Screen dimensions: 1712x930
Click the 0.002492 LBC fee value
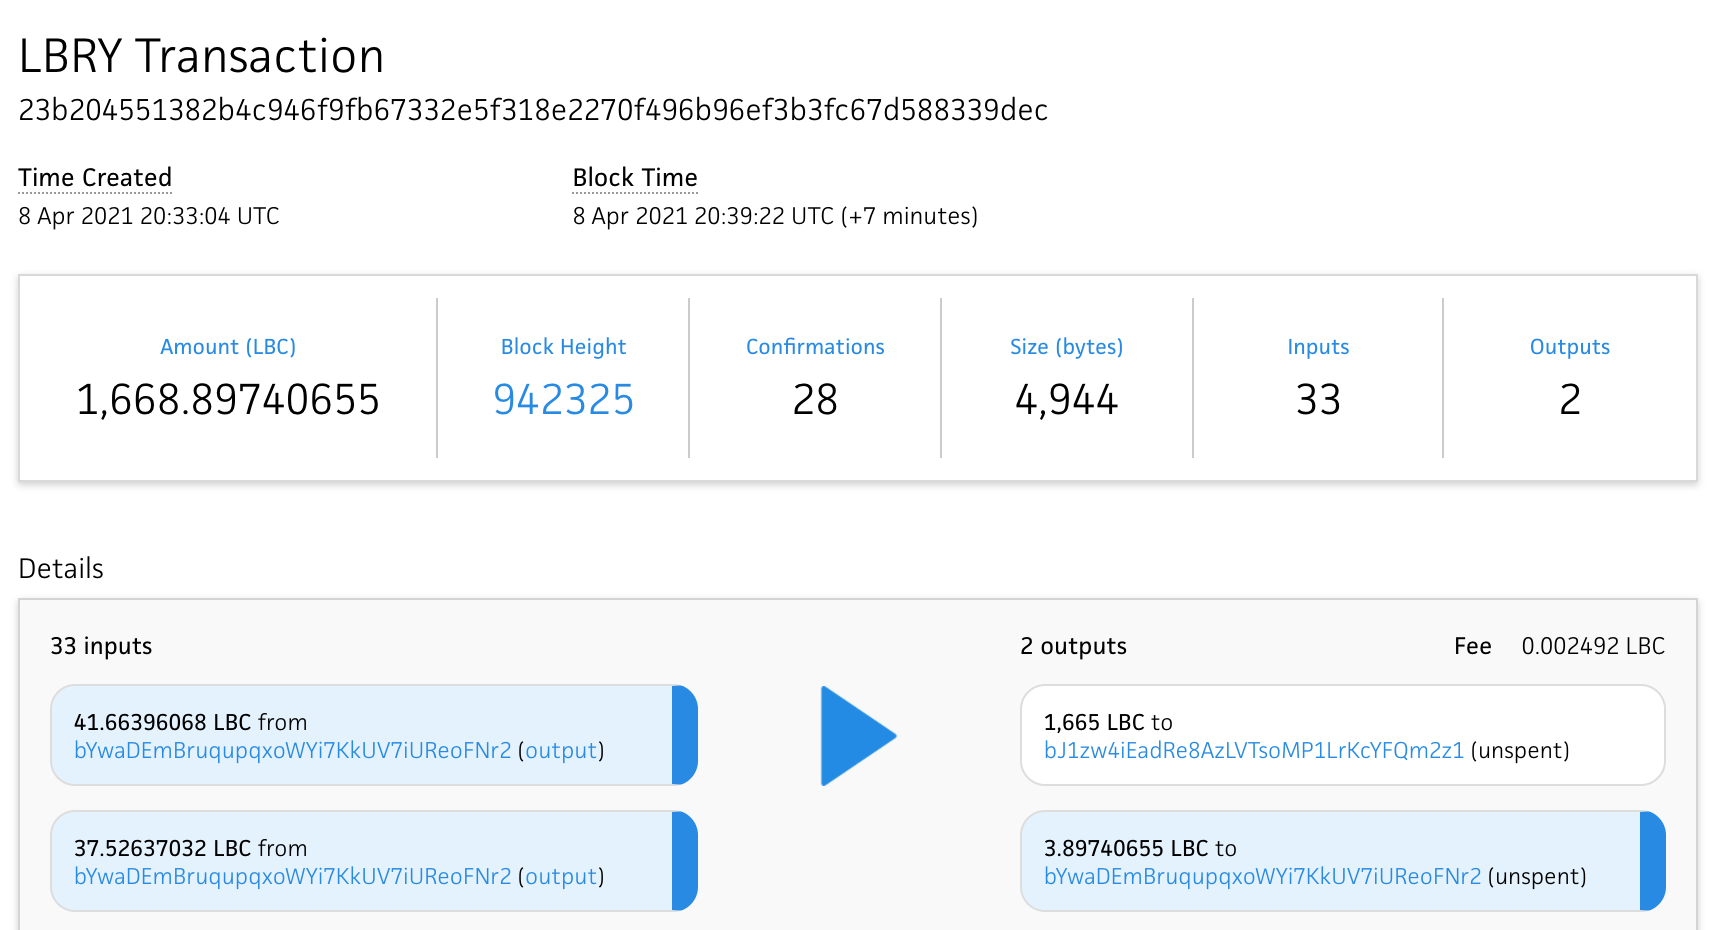click(1593, 646)
